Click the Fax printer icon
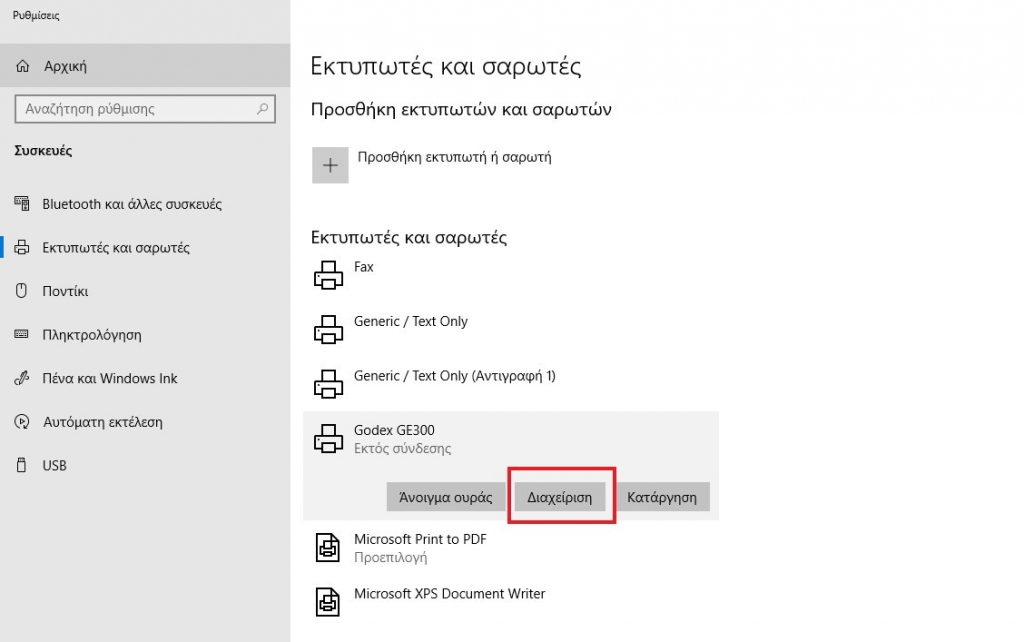1024x642 pixels. [x=328, y=275]
